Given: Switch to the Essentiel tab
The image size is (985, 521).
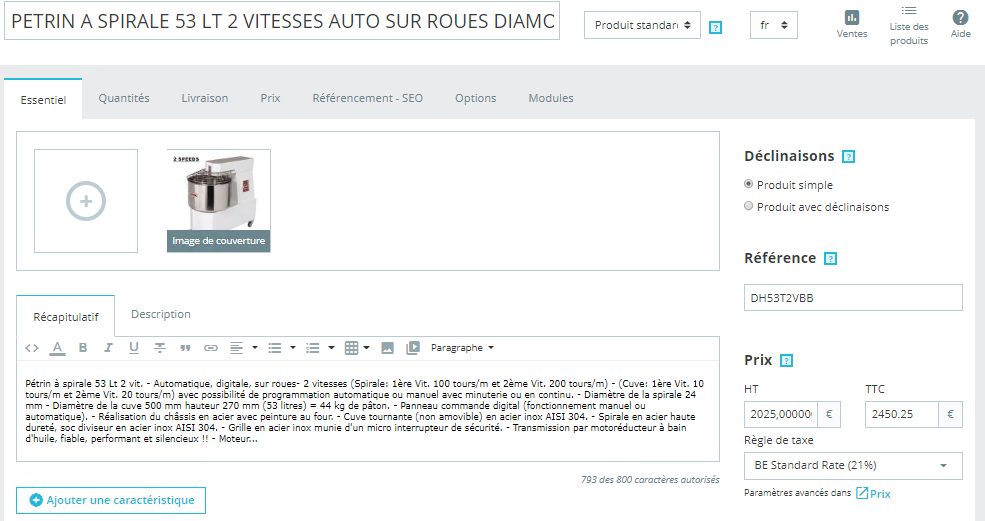Looking at the screenshot, I should tap(43, 99).
